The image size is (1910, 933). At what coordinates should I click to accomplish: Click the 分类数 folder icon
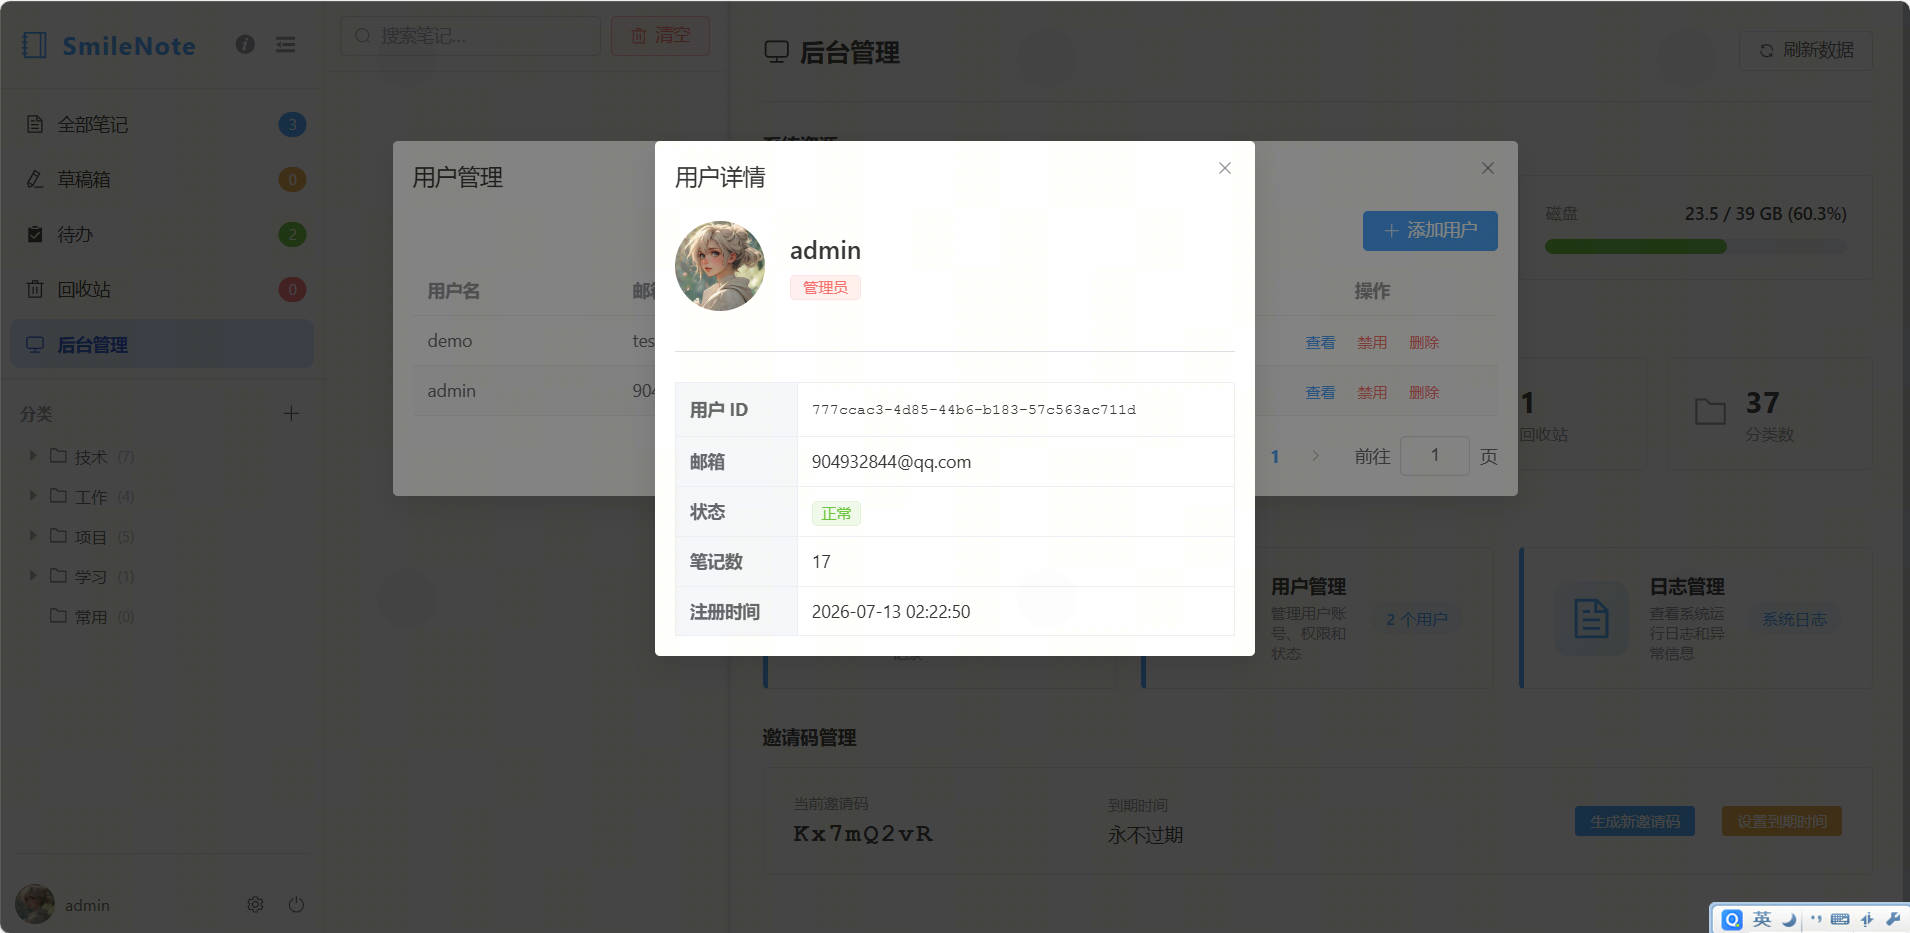(1710, 412)
